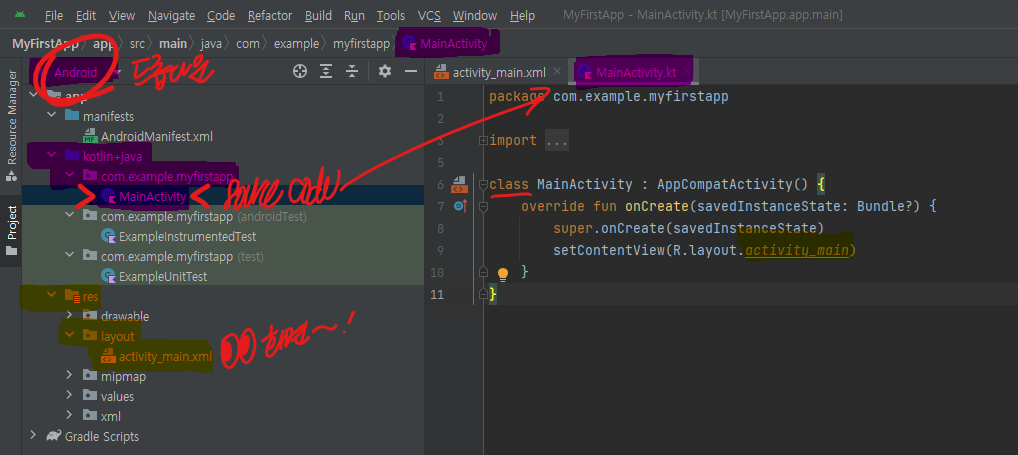Viewport: 1018px width, 455px height.
Task: Open the Run menu
Action: tap(354, 16)
